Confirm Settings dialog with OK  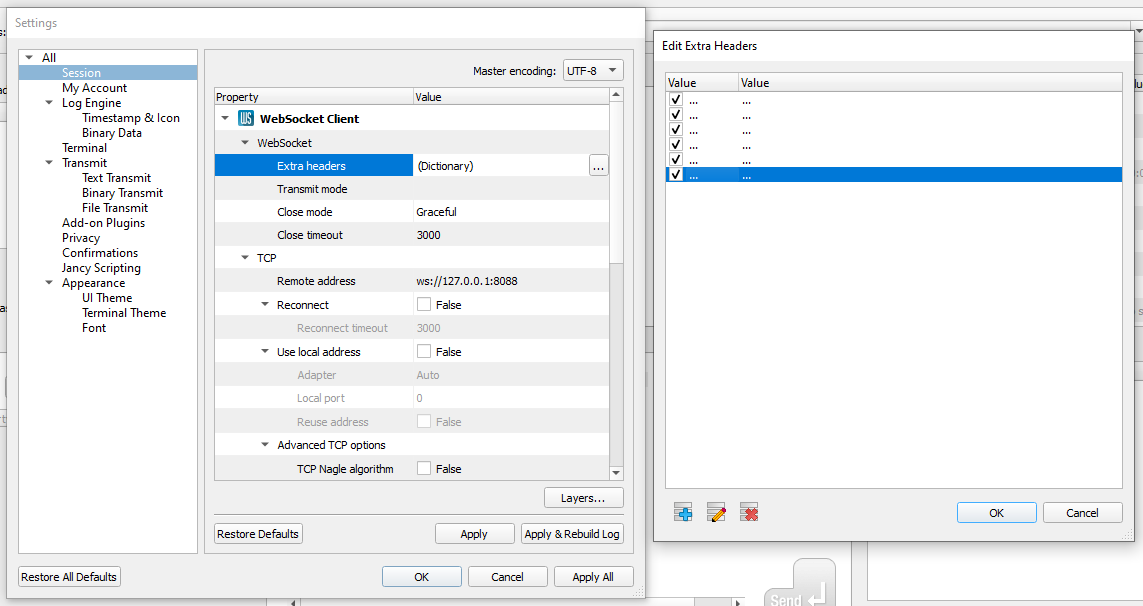(x=422, y=577)
